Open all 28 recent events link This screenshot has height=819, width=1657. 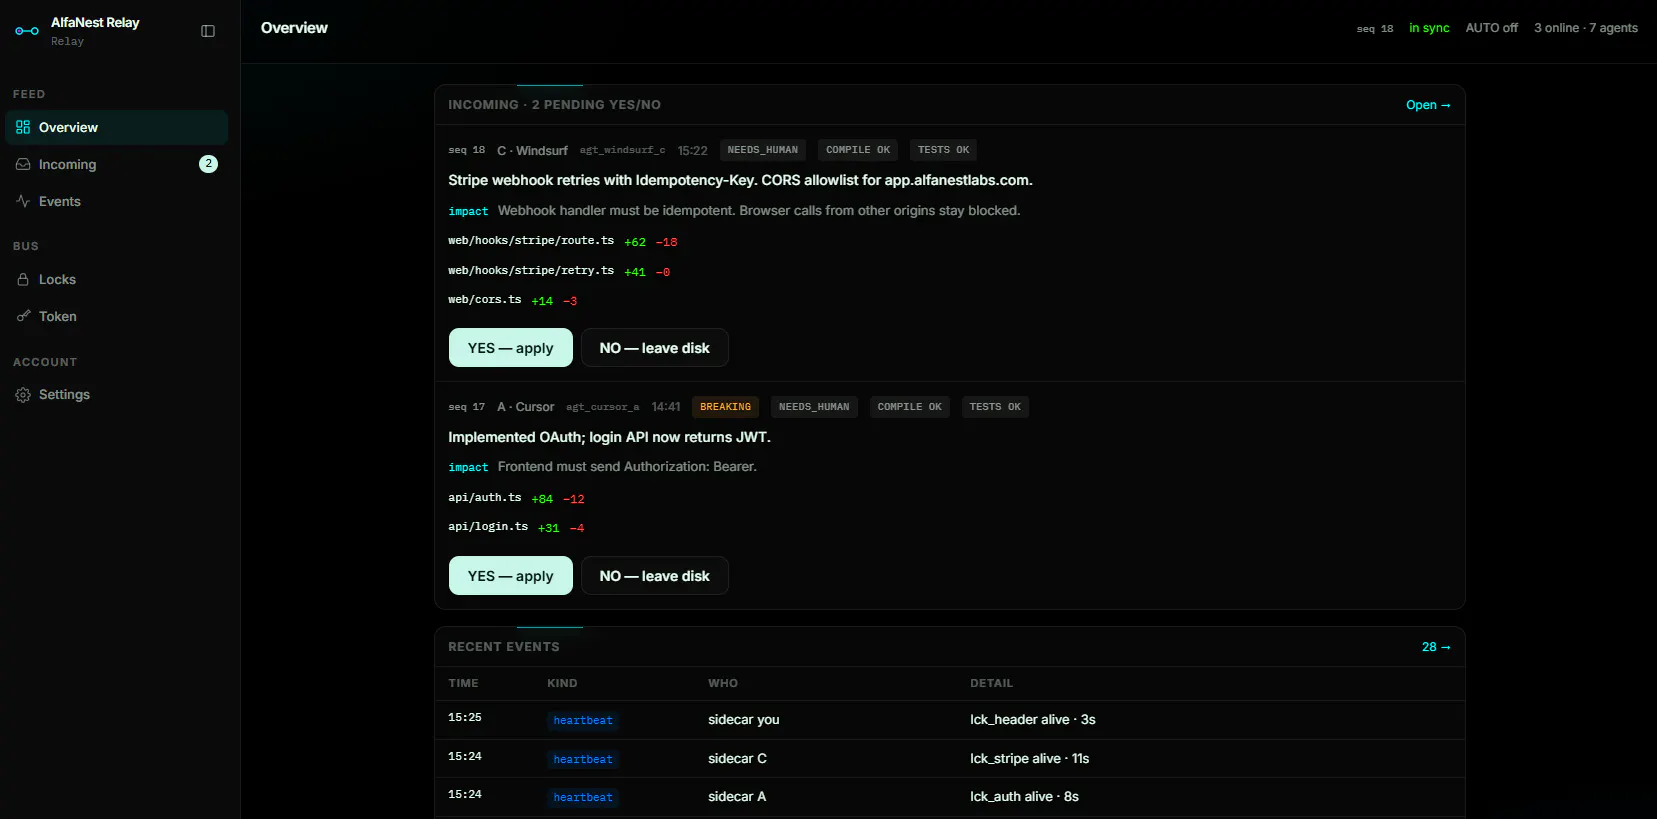click(1436, 647)
